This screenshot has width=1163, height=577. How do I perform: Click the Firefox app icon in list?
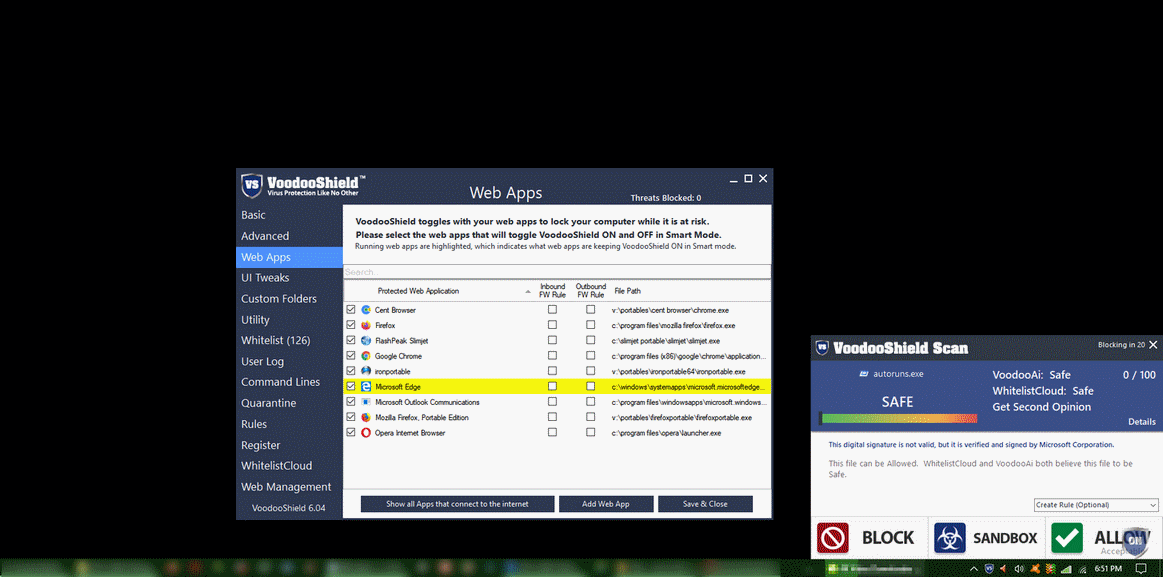point(366,326)
